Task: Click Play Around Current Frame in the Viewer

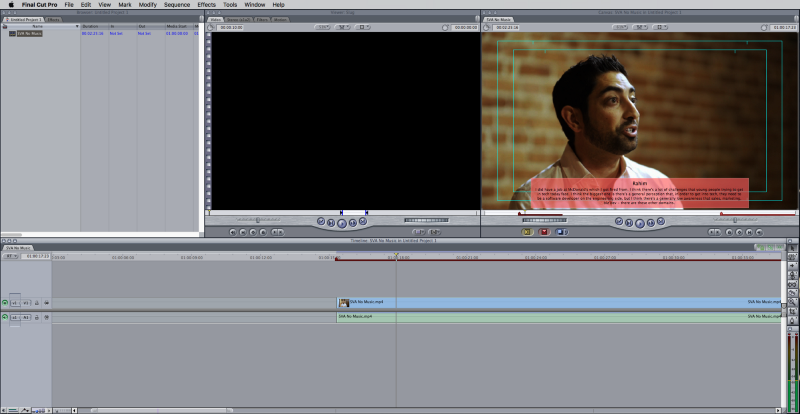Action: [x=353, y=223]
